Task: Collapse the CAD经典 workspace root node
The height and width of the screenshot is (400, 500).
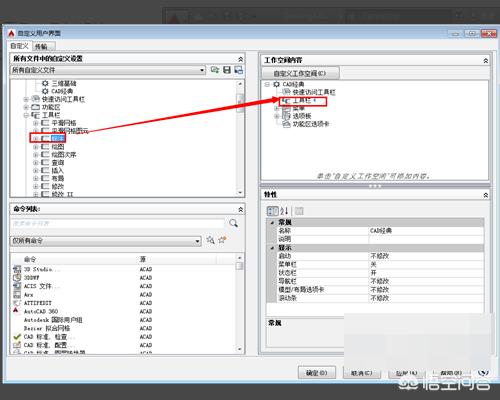Action: (267, 84)
